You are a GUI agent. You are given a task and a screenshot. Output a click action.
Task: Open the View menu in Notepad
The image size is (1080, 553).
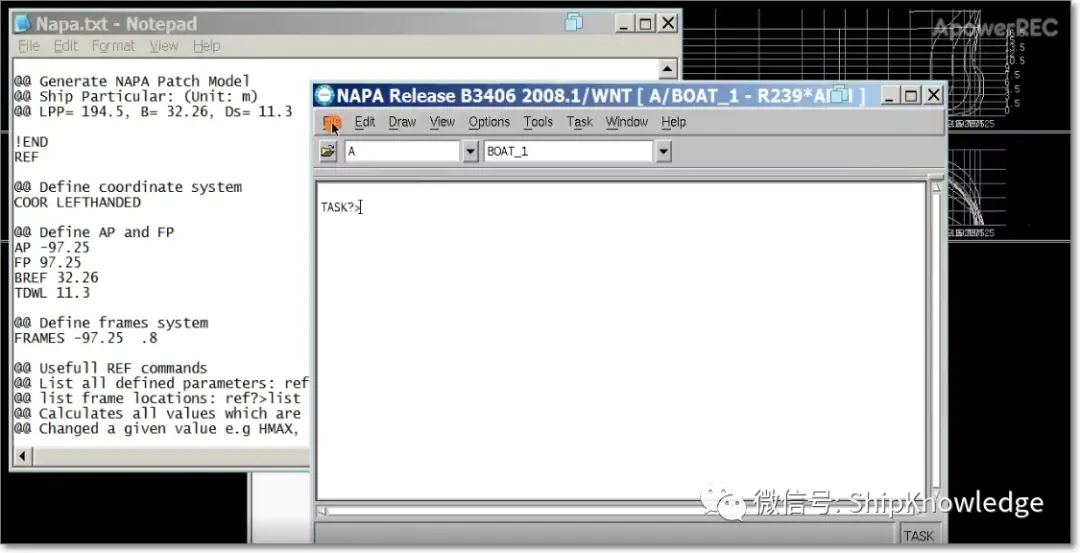coord(164,46)
